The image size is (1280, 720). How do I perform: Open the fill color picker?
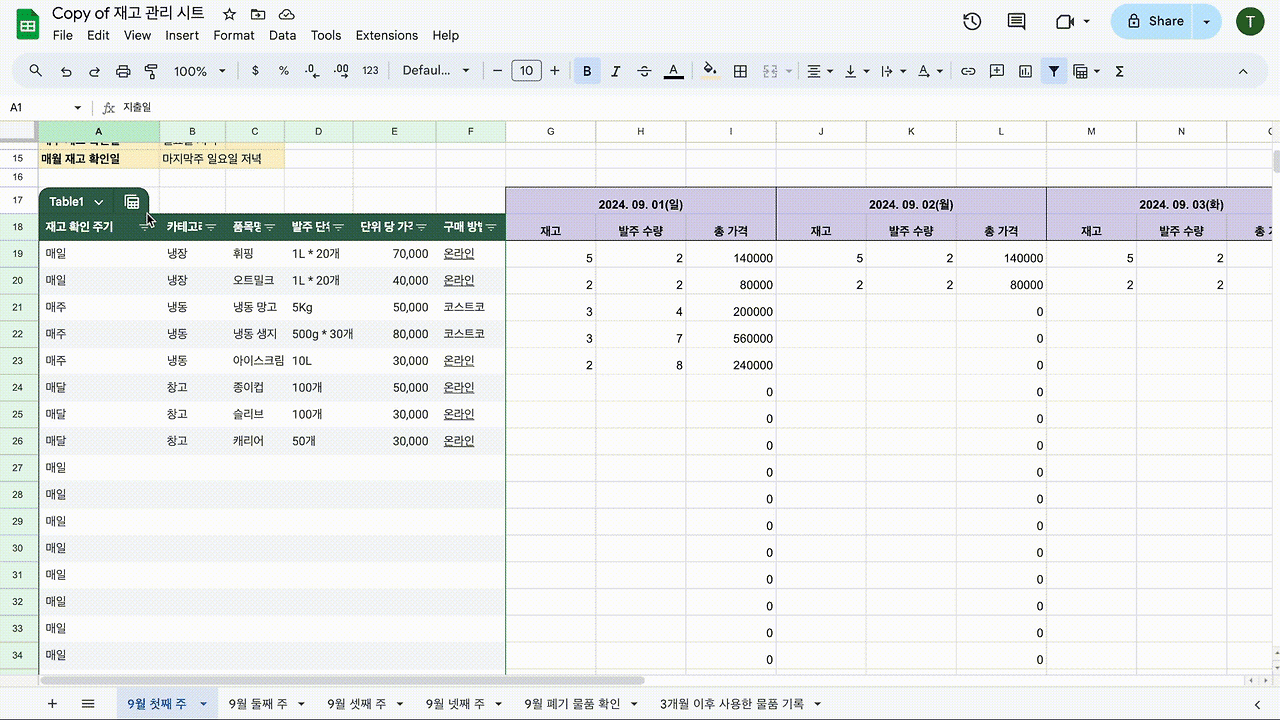click(710, 71)
